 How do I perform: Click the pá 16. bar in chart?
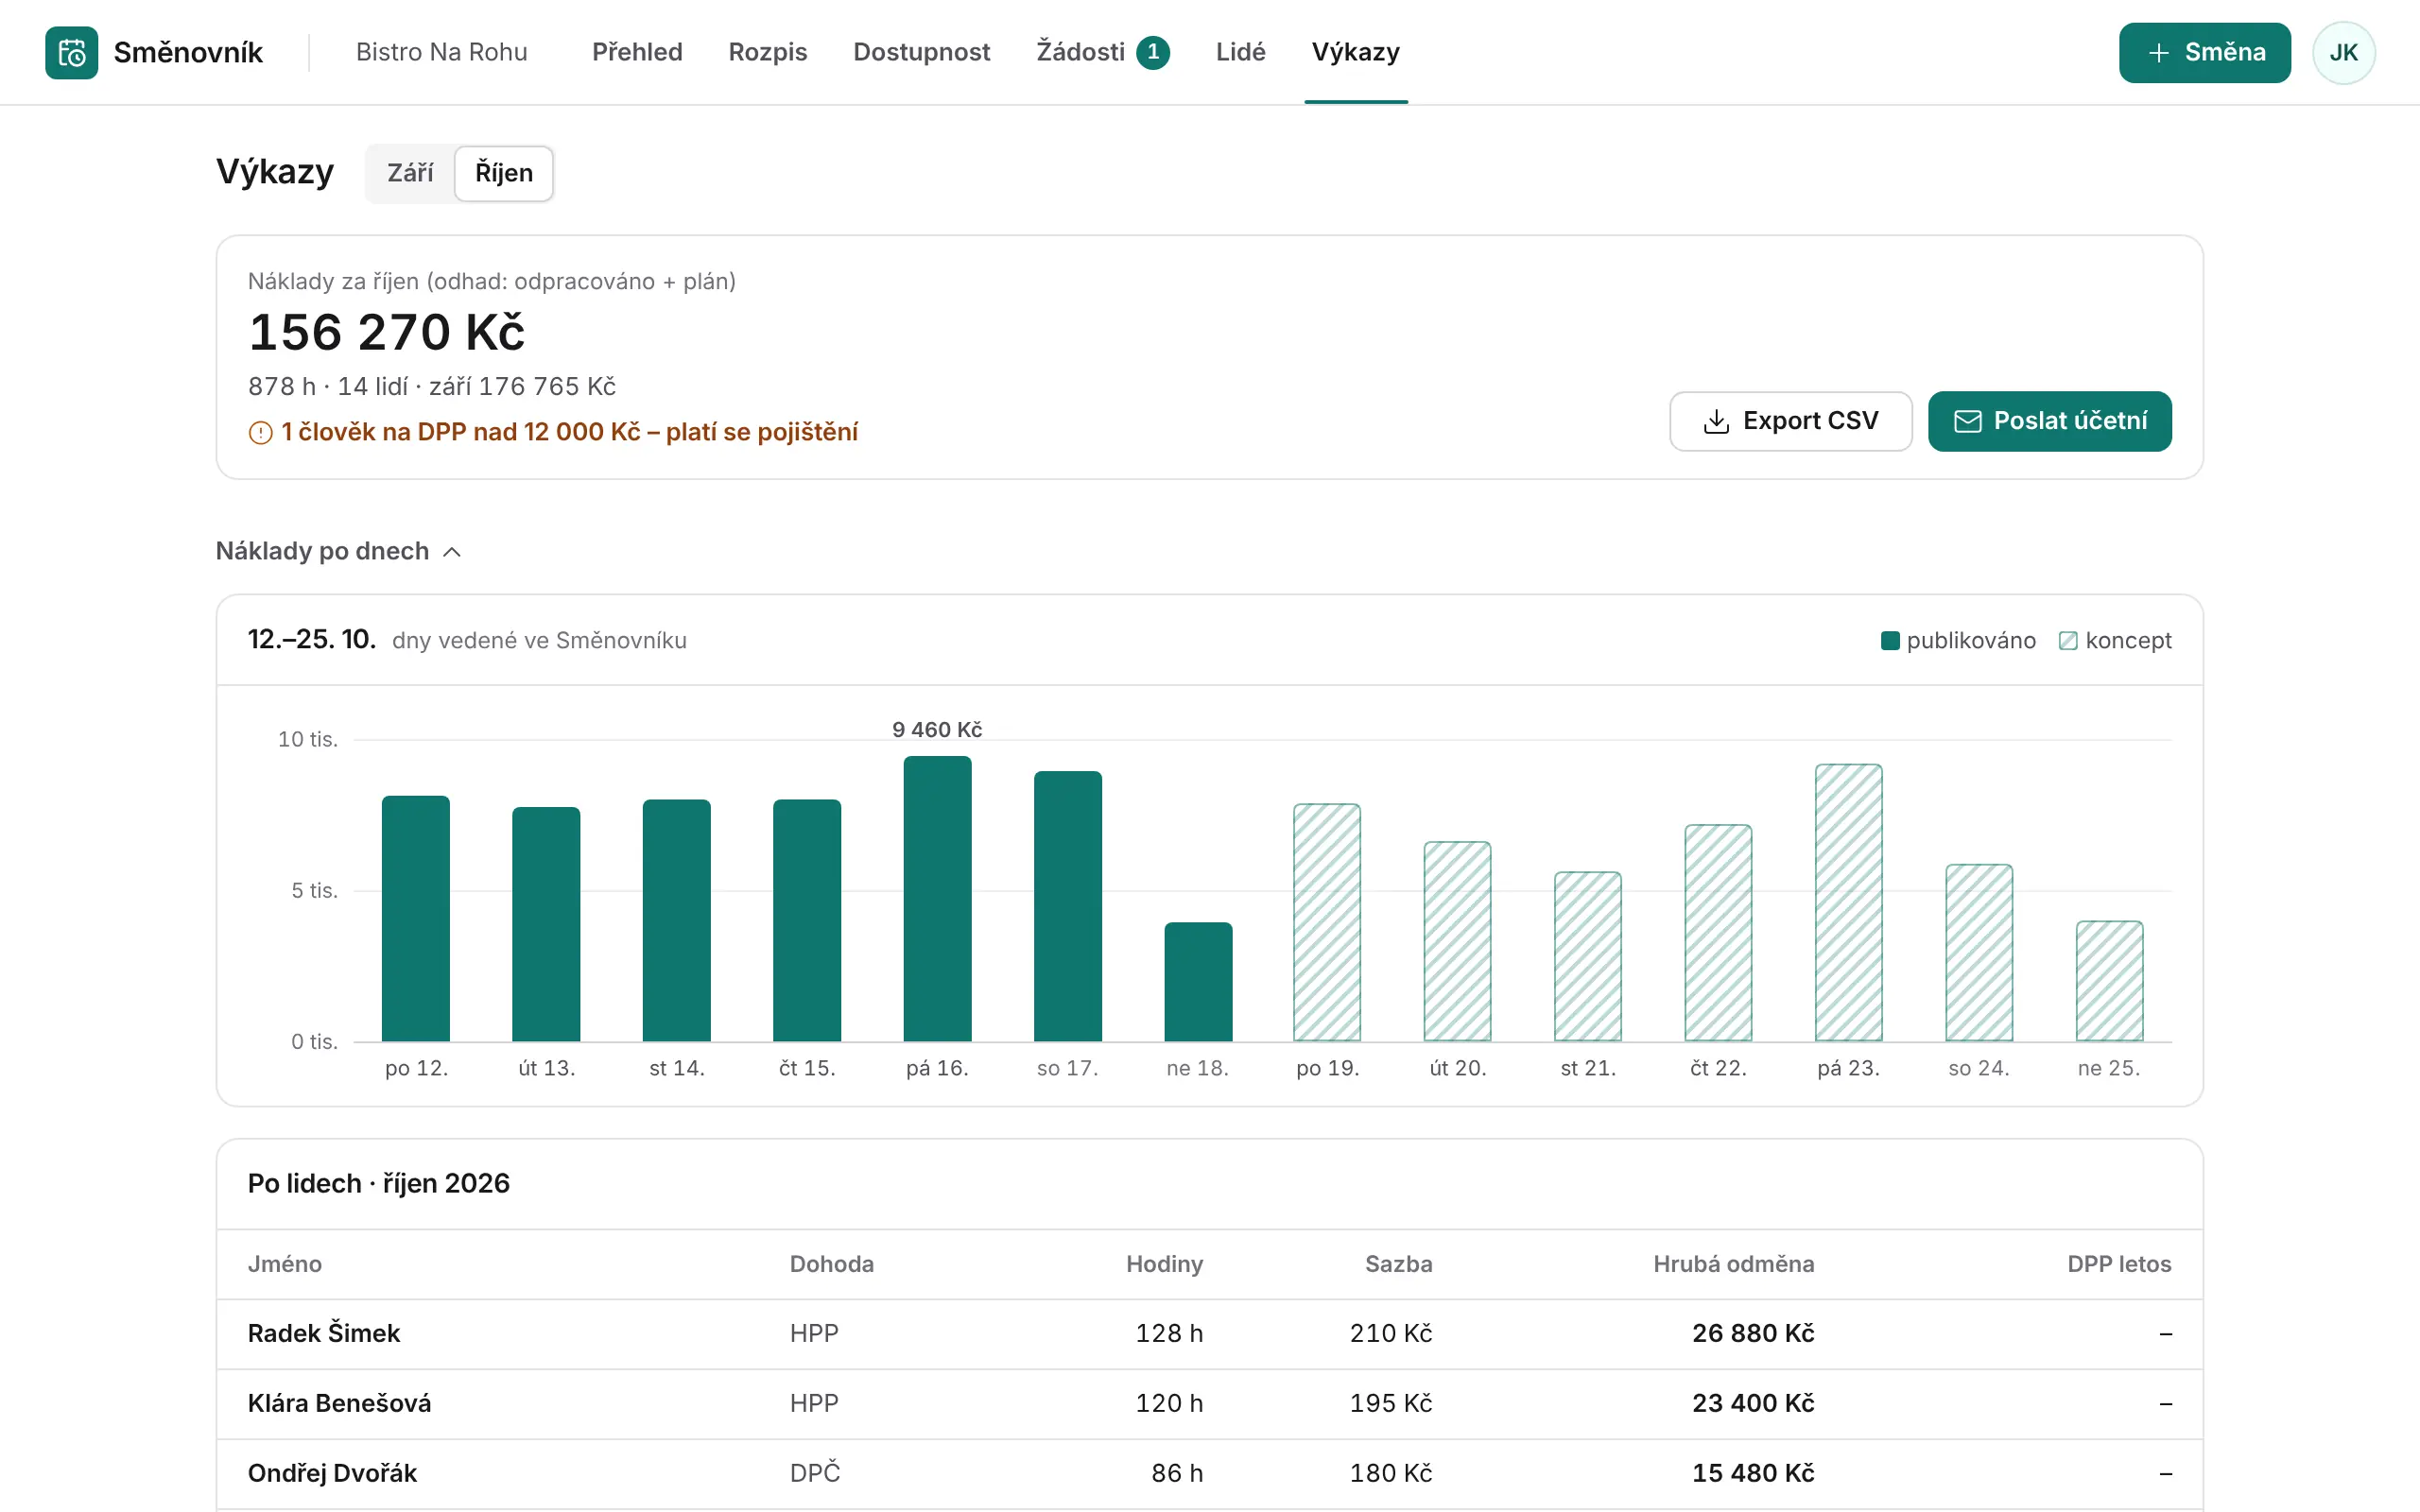point(937,899)
